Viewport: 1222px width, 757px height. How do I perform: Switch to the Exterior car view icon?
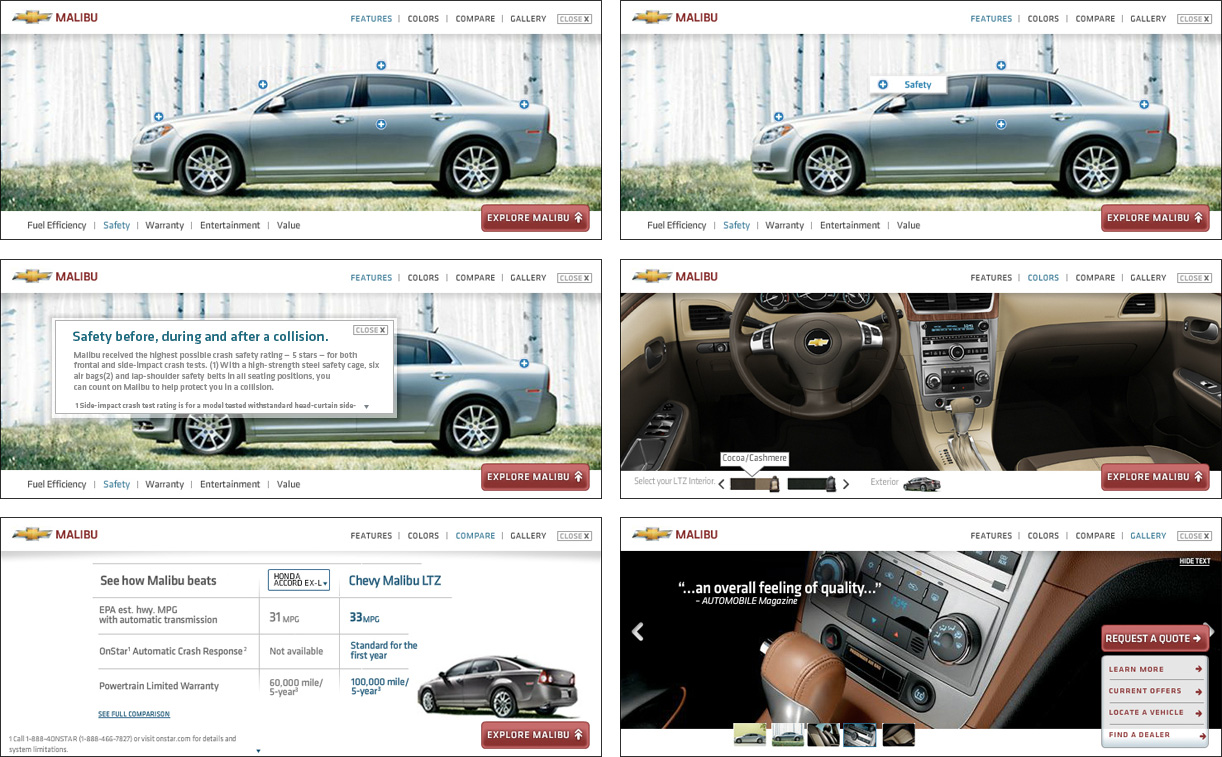[921, 484]
